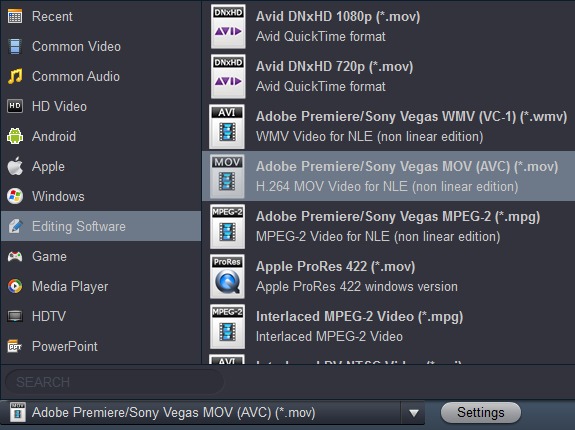Click the Common Audio music note icon
This screenshot has height=430, width=575.
point(15,76)
